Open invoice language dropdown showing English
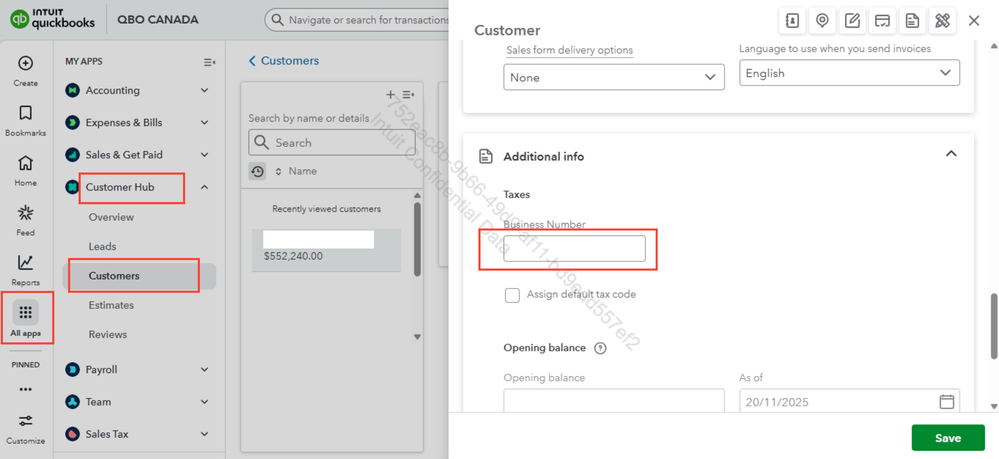999x459 pixels. pos(849,73)
